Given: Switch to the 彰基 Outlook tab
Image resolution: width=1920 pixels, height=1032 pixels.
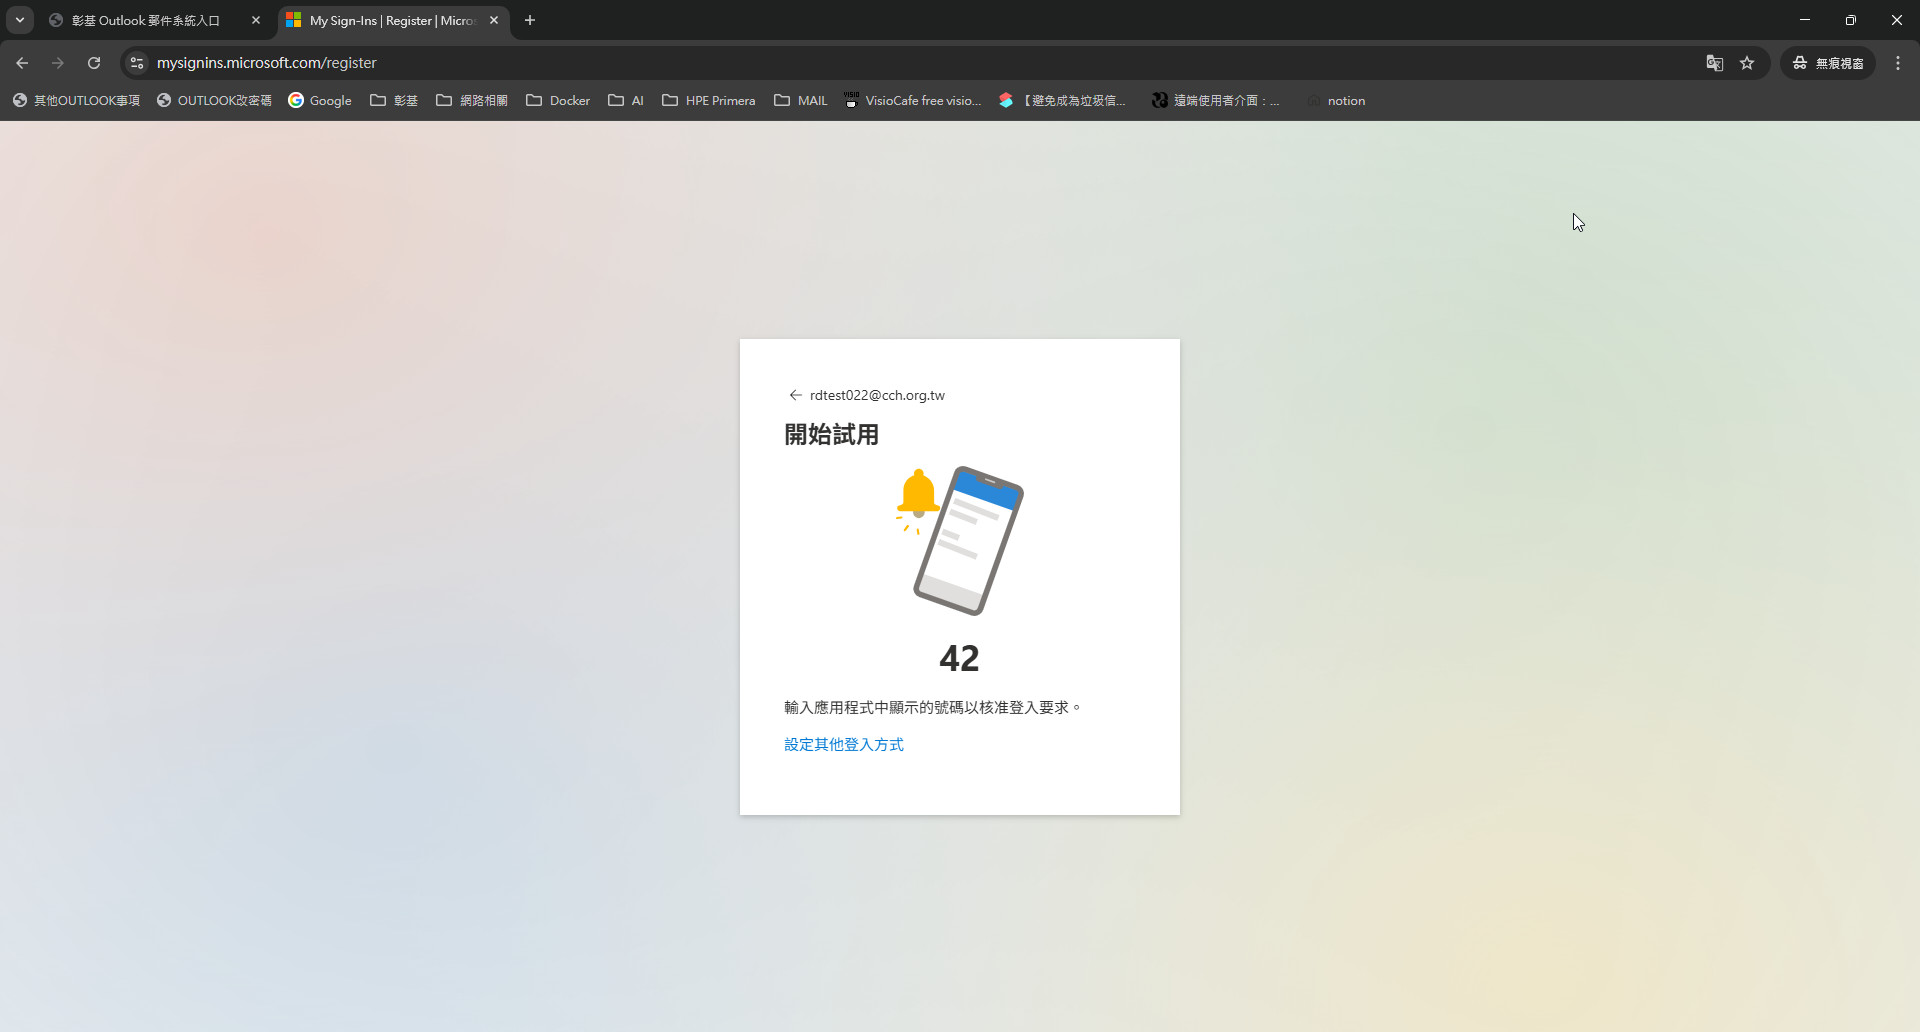Looking at the screenshot, I should point(145,20).
